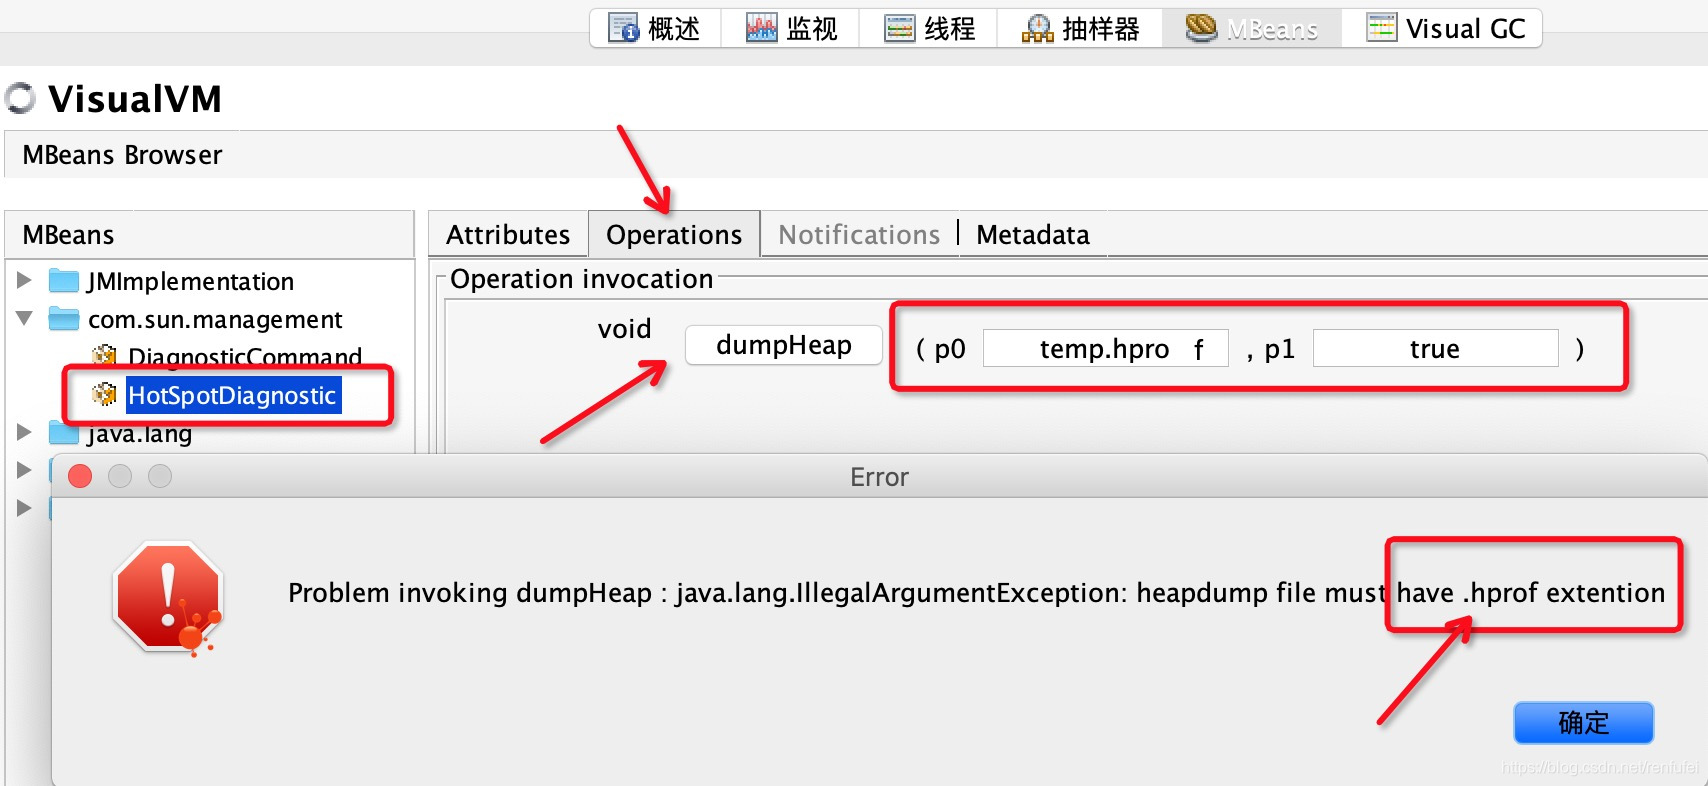Select the Operations tab
This screenshot has height=786, width=1708.
point(674,235)
